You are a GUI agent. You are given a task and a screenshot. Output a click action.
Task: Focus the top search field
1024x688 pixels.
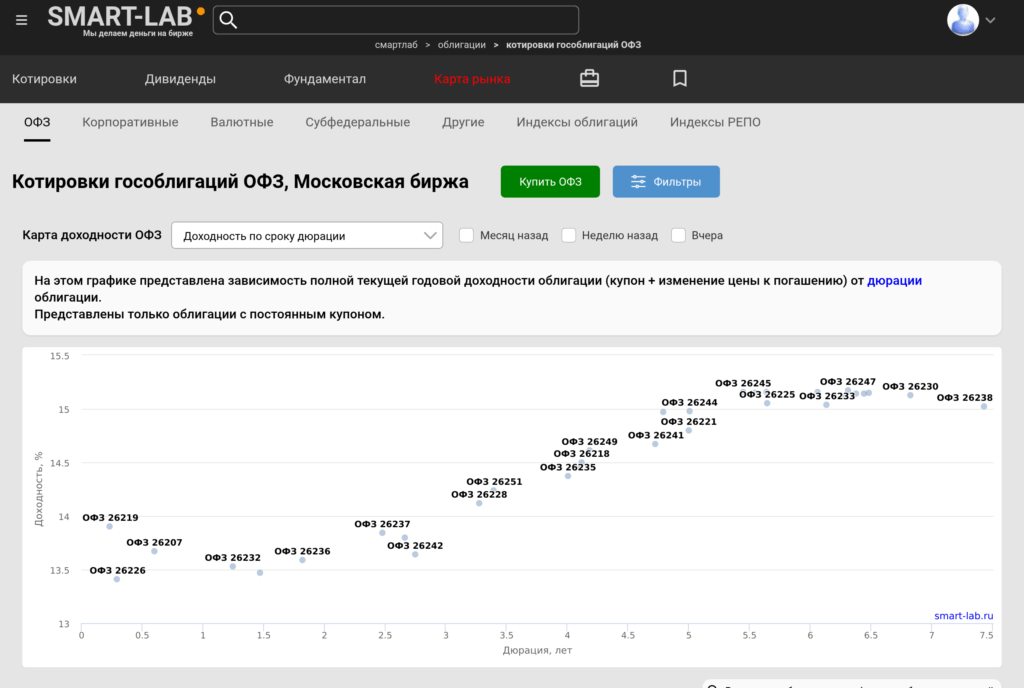click(x=396, y=20)
